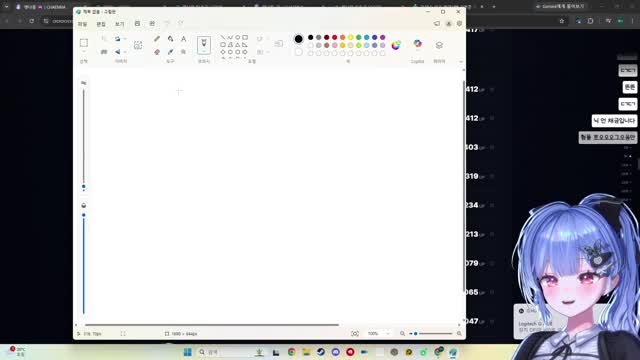Open the 파일 (File) menu
The width and height of the screenshot is (640, 360).
click(82, 24)
